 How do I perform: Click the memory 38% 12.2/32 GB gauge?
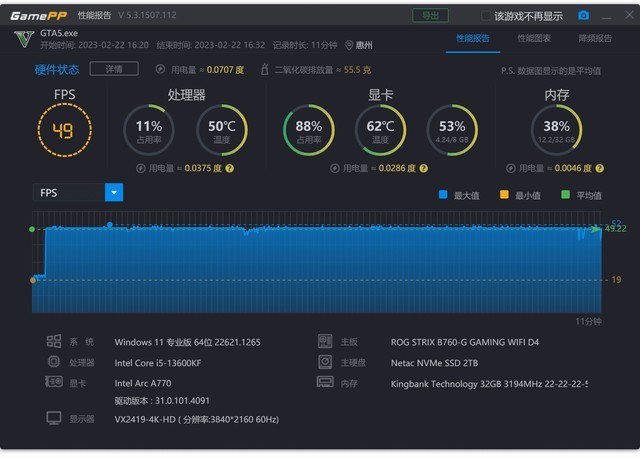[x=556, y=130]
